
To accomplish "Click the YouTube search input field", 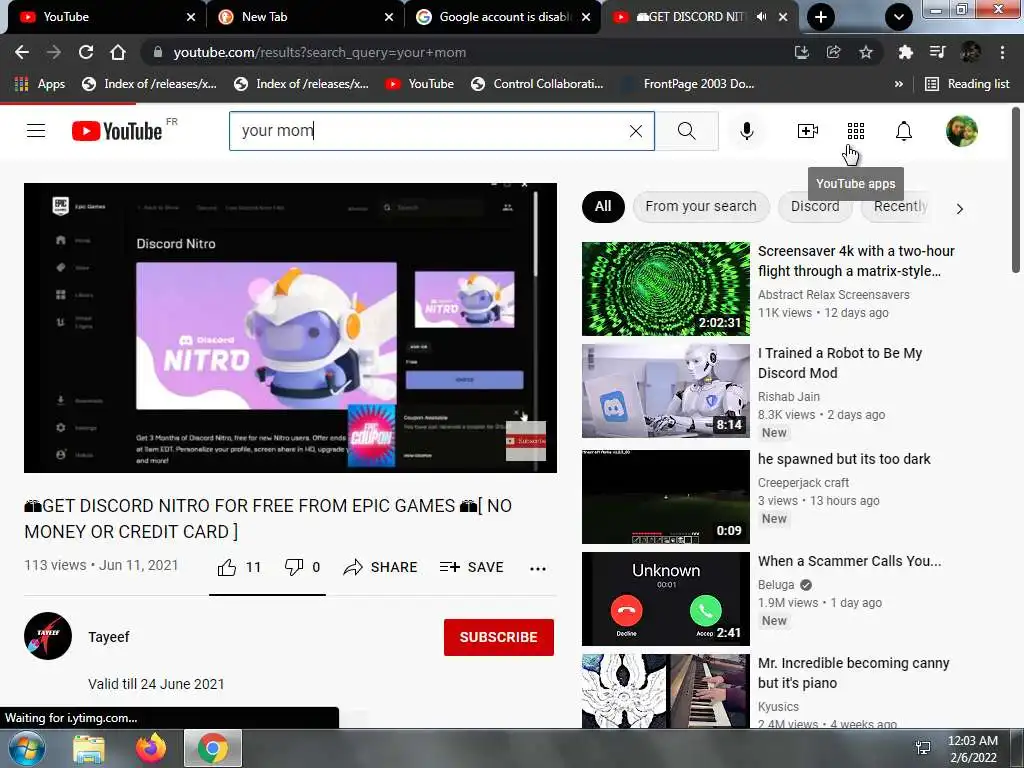I will click(431, 131).
